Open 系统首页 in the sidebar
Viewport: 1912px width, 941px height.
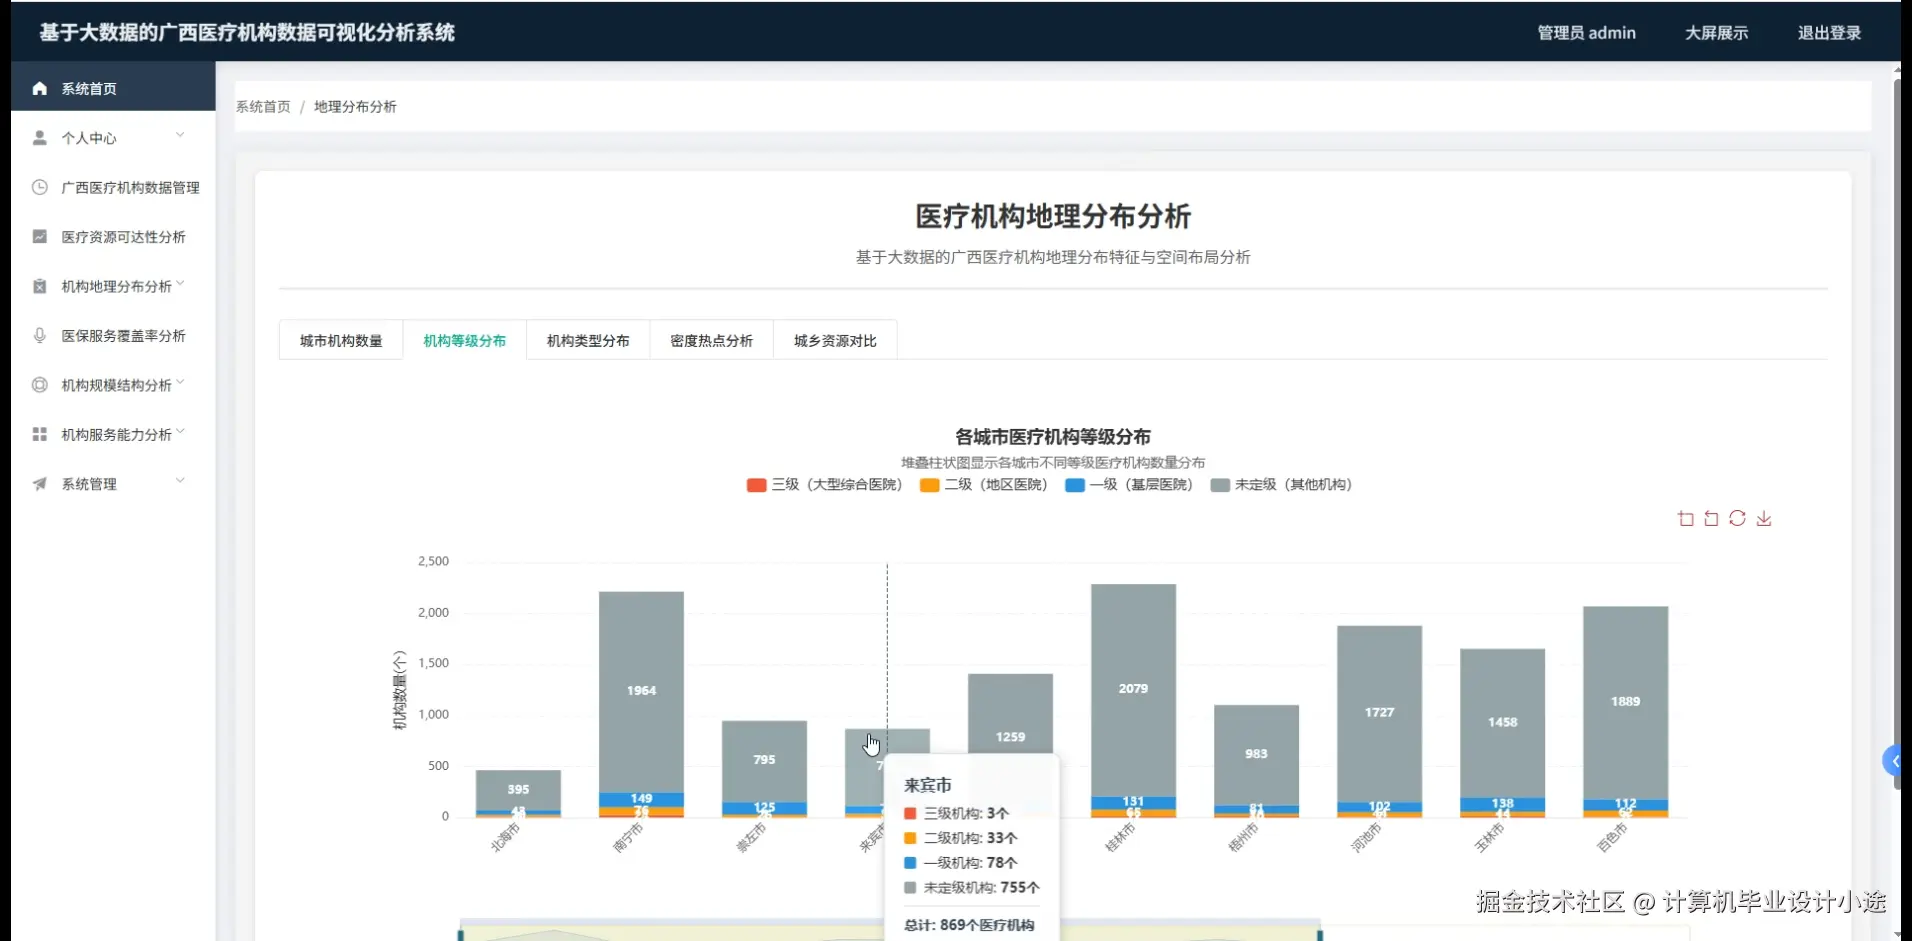(x=113, y=88)
